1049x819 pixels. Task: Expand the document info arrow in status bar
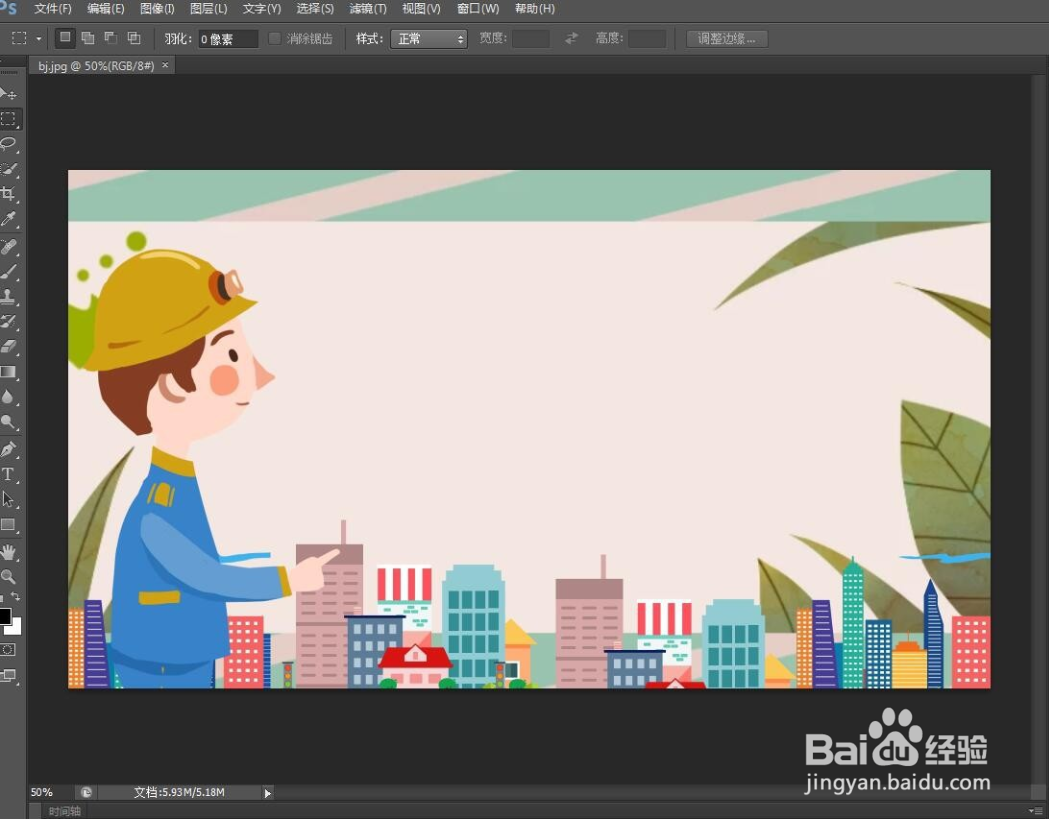(x=268, y=793)
